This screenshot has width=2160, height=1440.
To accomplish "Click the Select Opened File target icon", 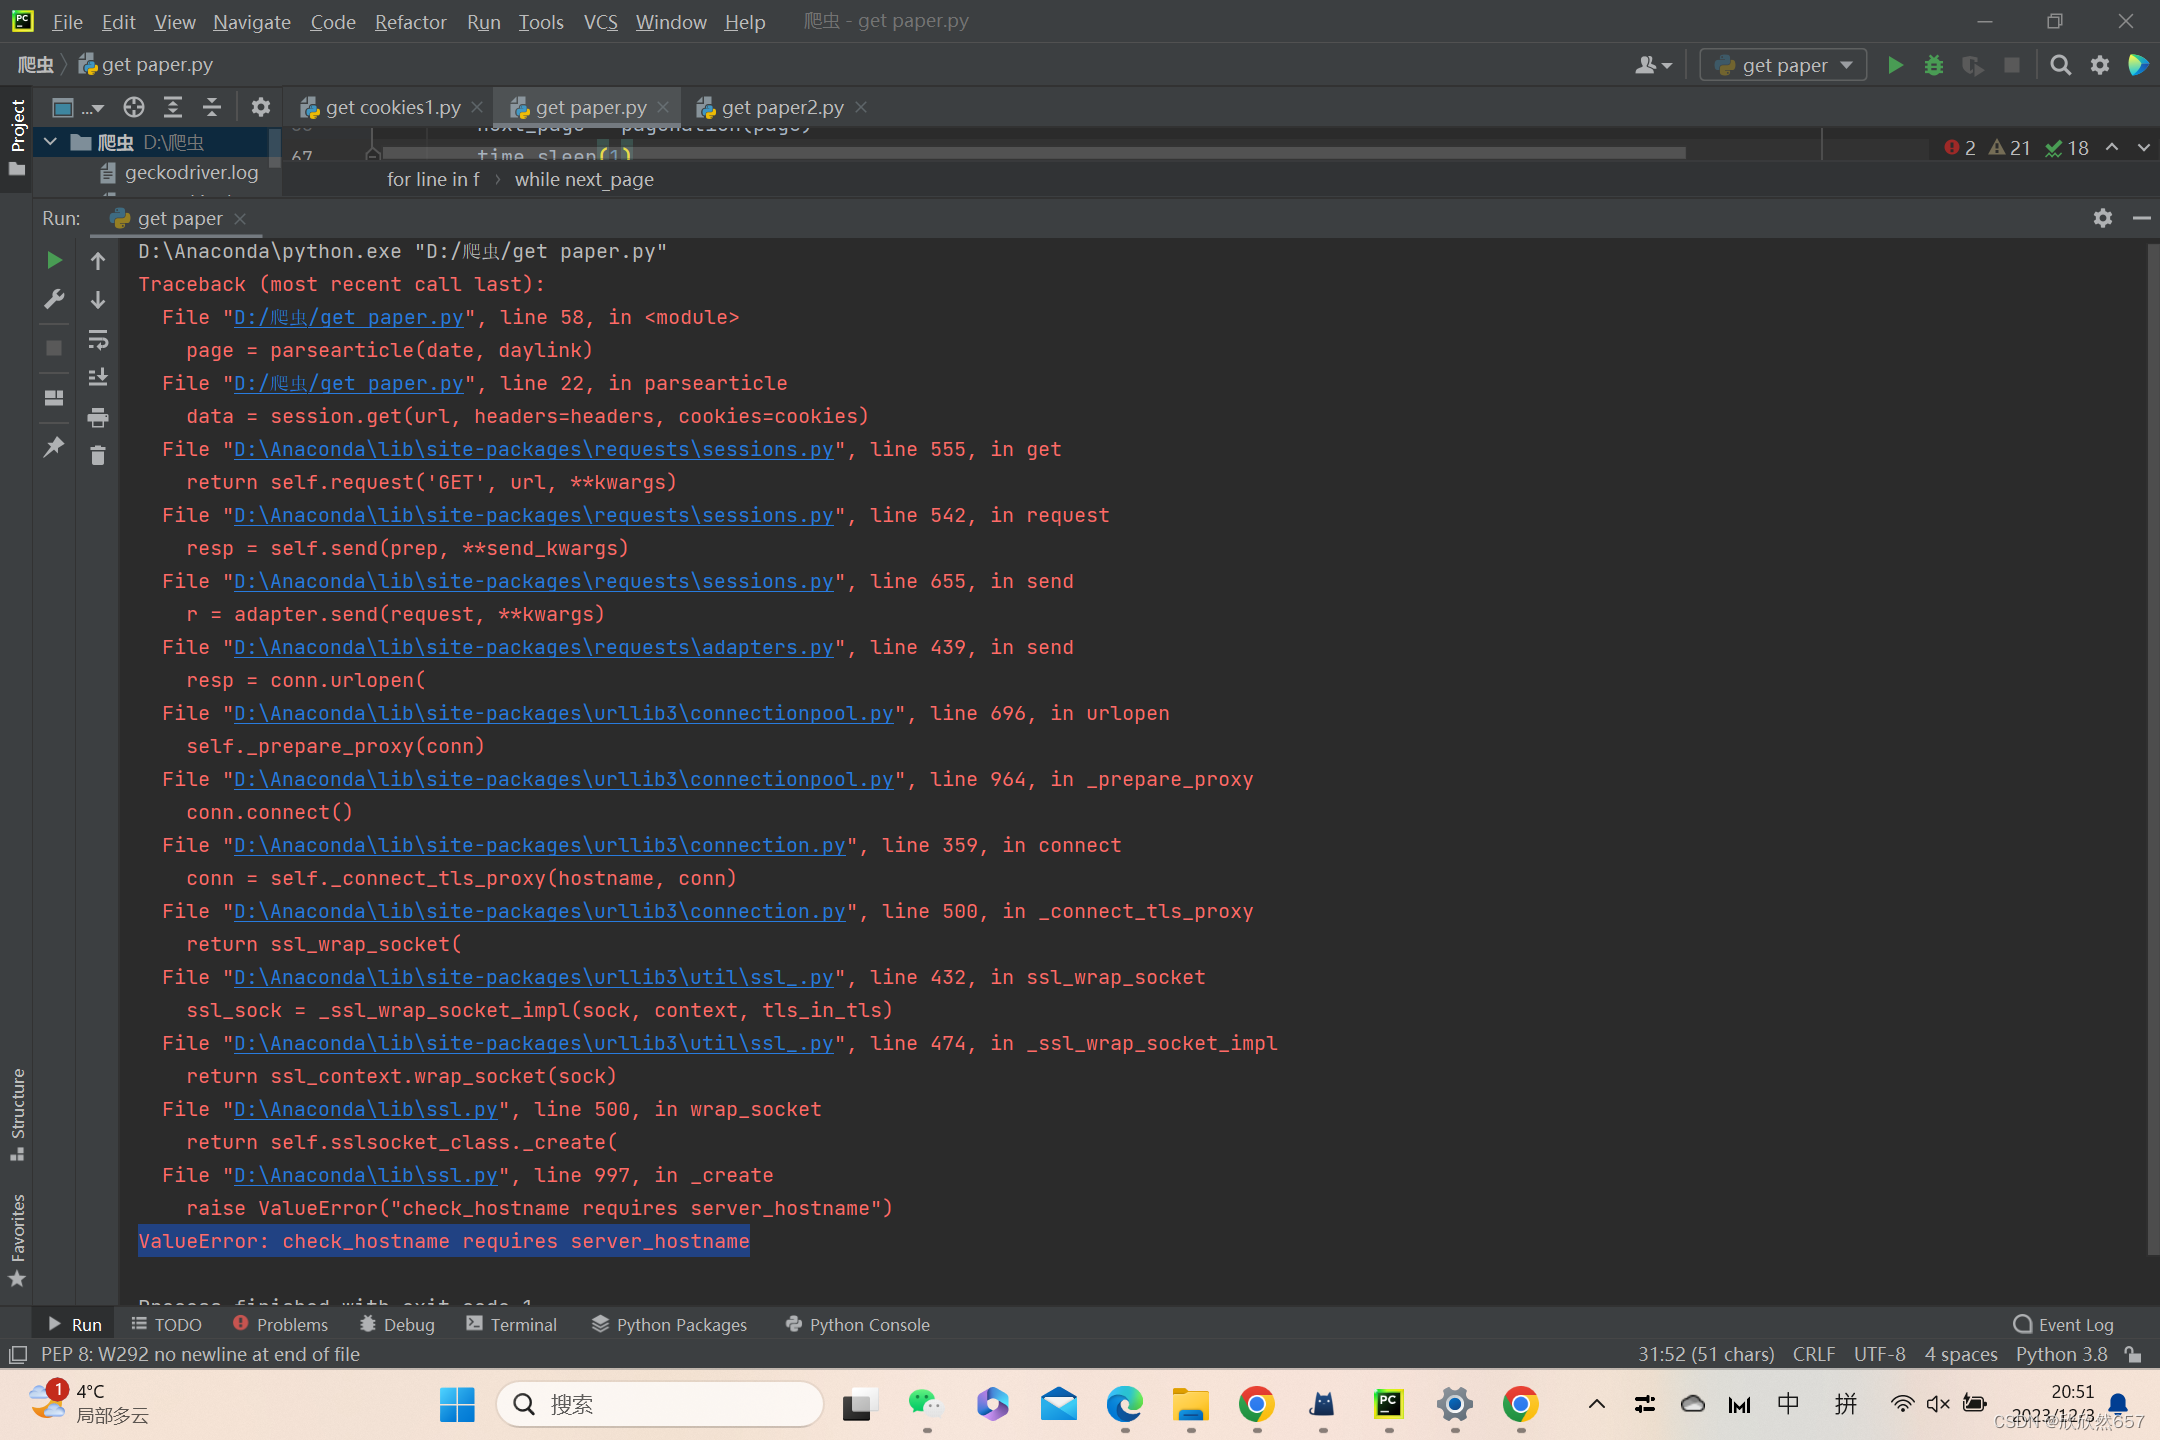I will [134, 107].
